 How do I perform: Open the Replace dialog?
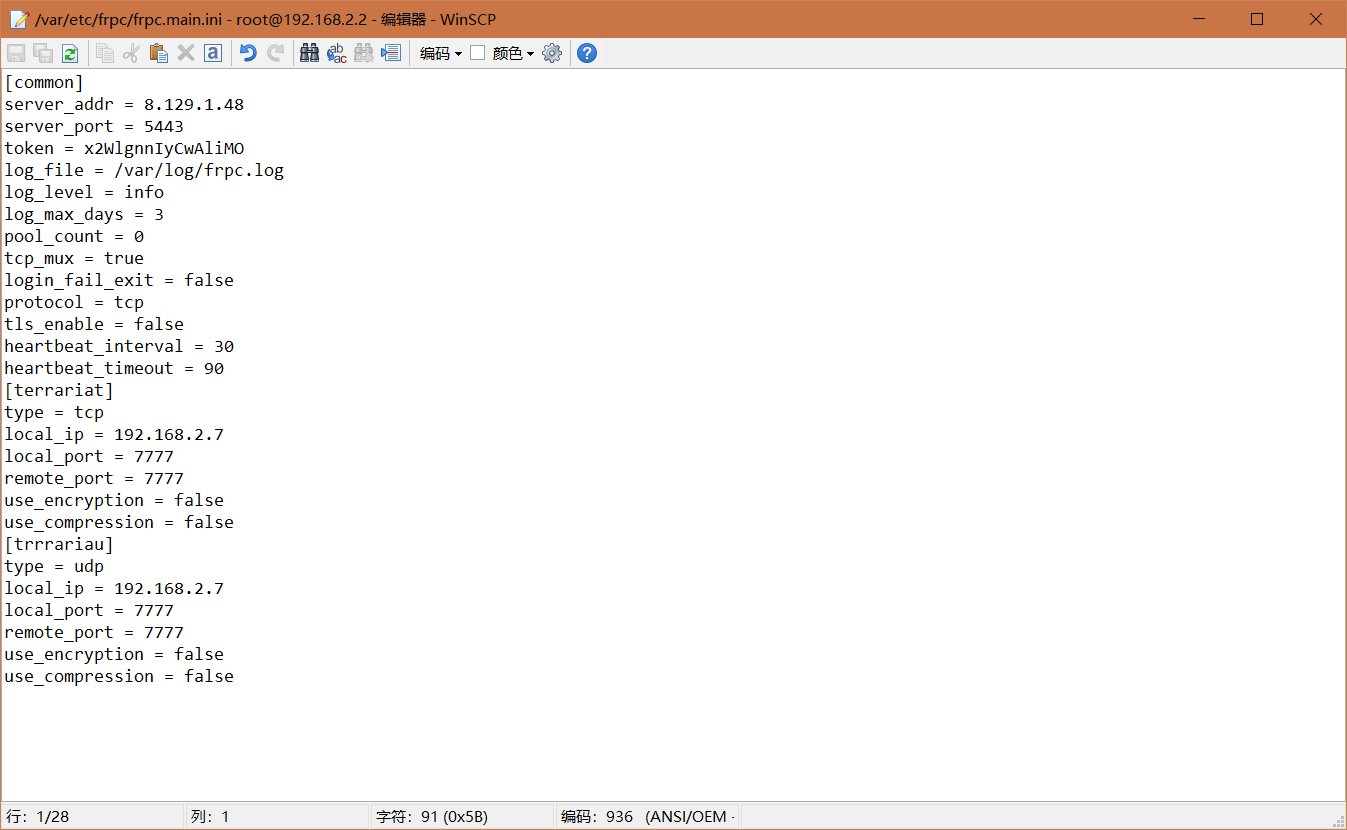coord(336,52)
